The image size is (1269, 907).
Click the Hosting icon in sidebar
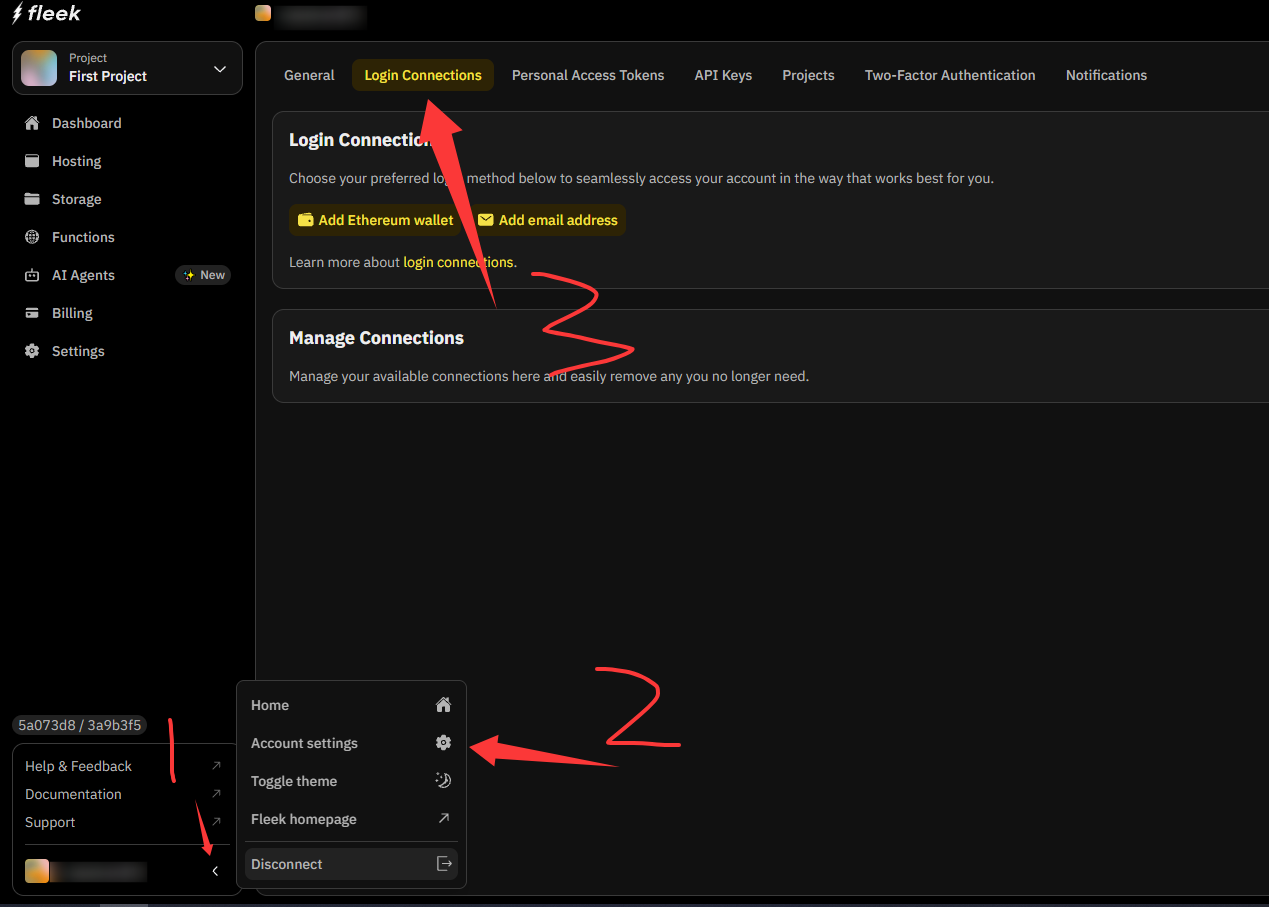tap(32, 161)
